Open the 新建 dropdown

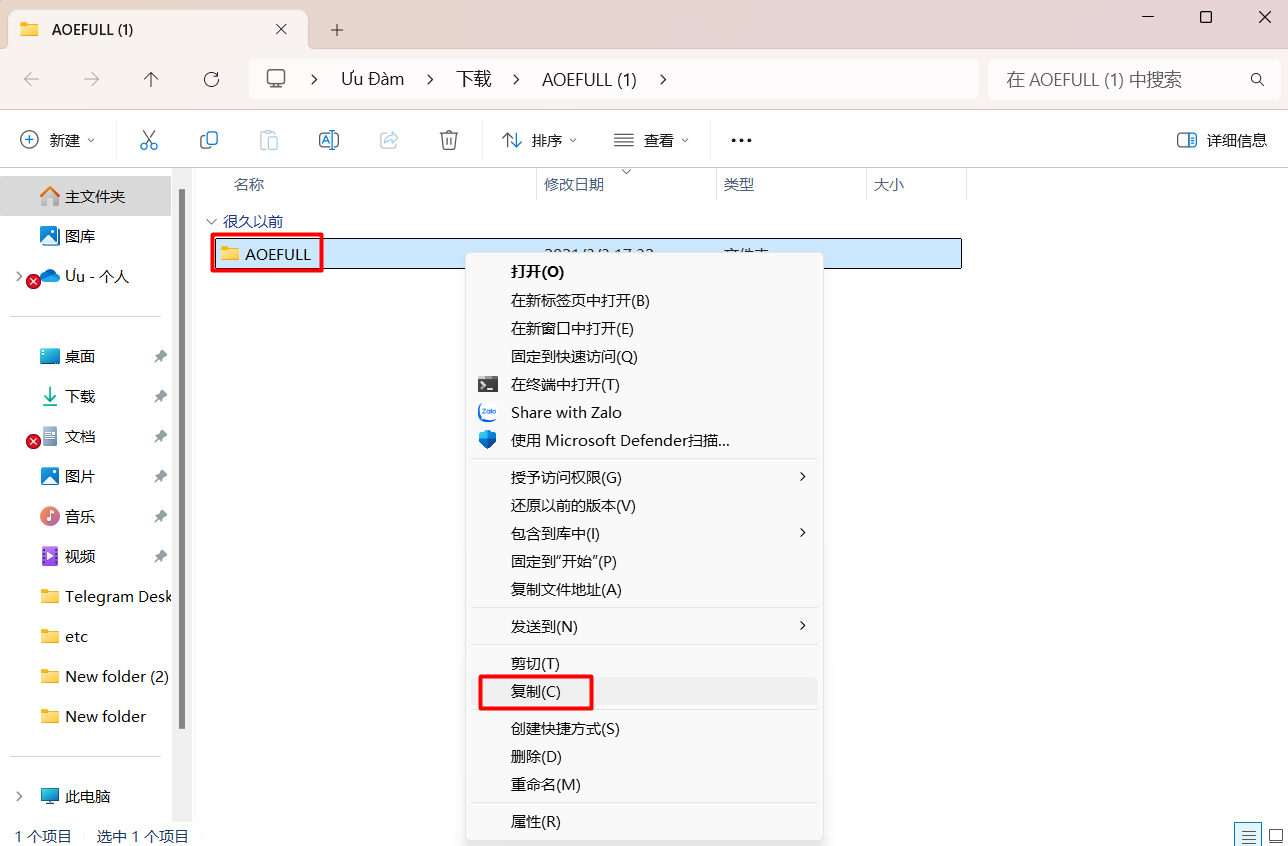[x=58, y=140]
